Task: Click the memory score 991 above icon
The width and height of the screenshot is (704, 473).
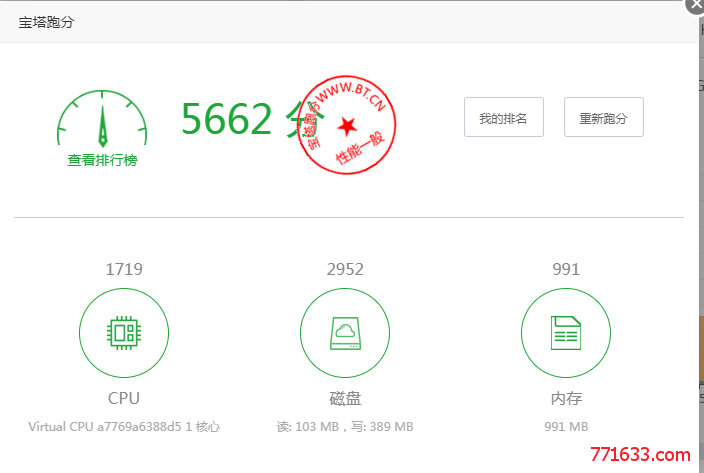Action: (x=566, y=269)
